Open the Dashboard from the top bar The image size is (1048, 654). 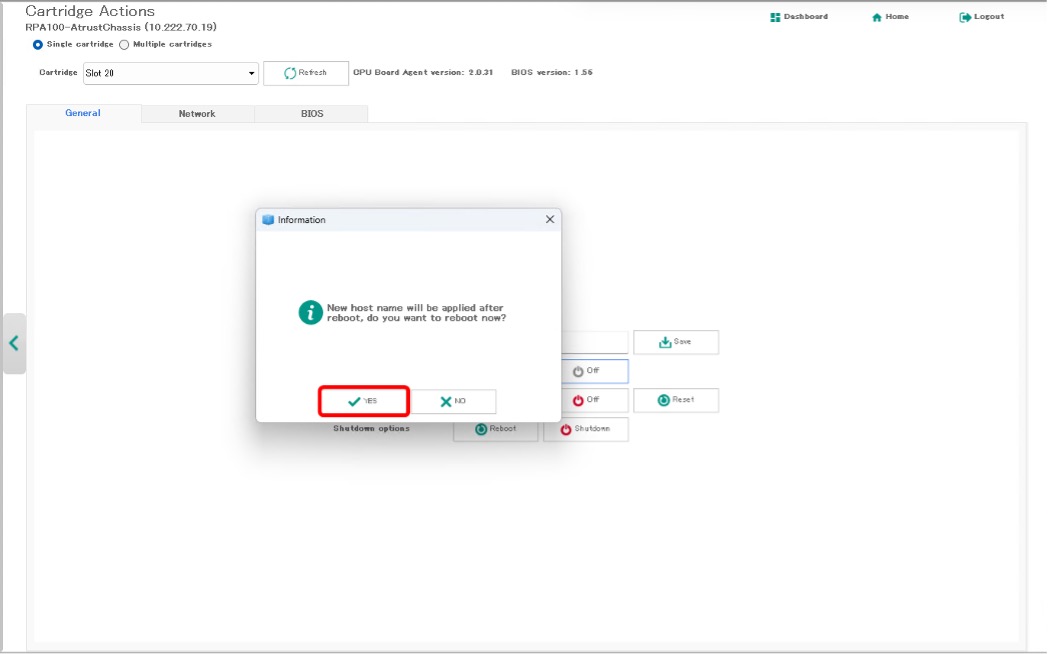click(799, 17)
